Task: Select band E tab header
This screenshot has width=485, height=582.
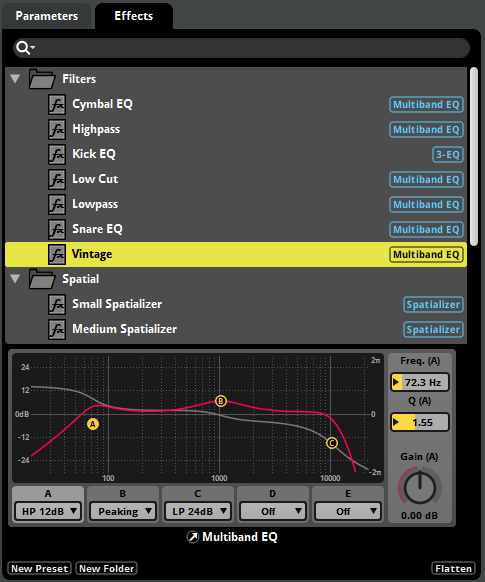Action: pos(348,494)
